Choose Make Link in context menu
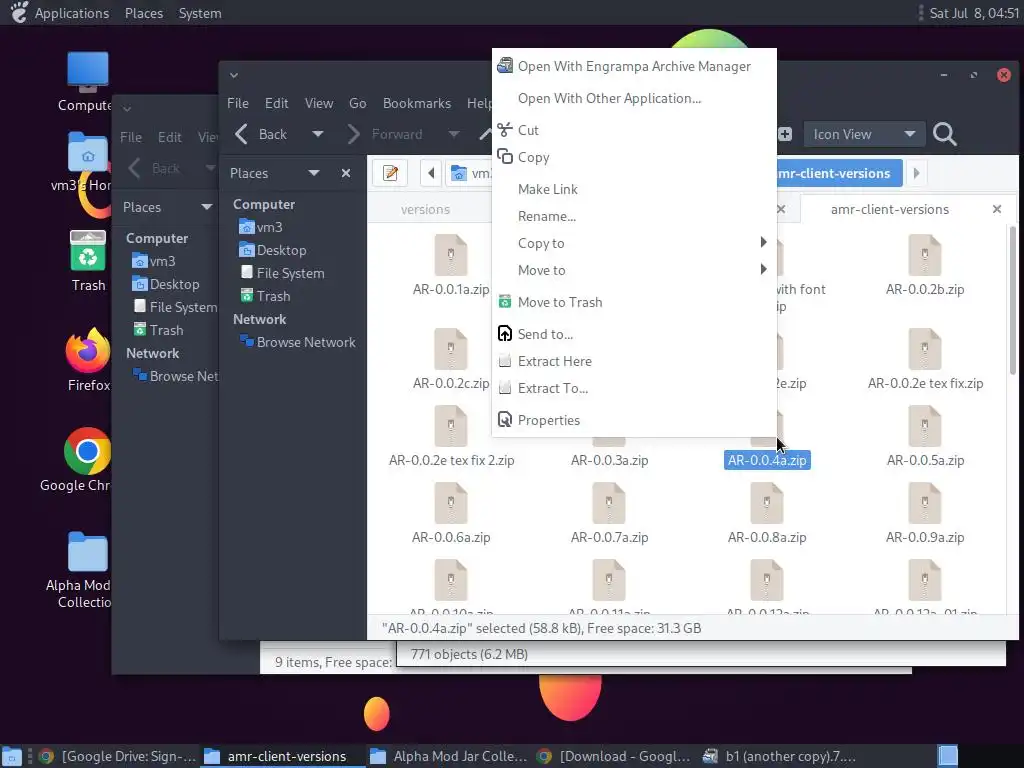1024x768 pixels. pos(633,189)
